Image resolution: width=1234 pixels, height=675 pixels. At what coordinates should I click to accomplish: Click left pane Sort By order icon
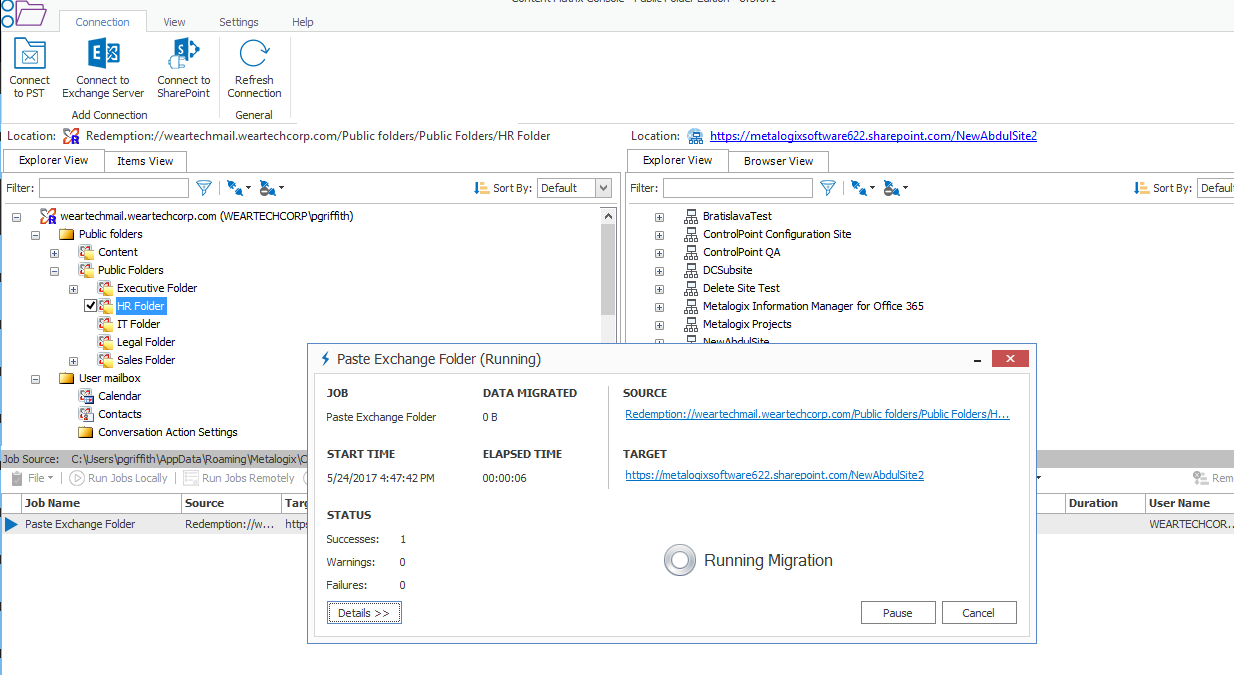481,188
